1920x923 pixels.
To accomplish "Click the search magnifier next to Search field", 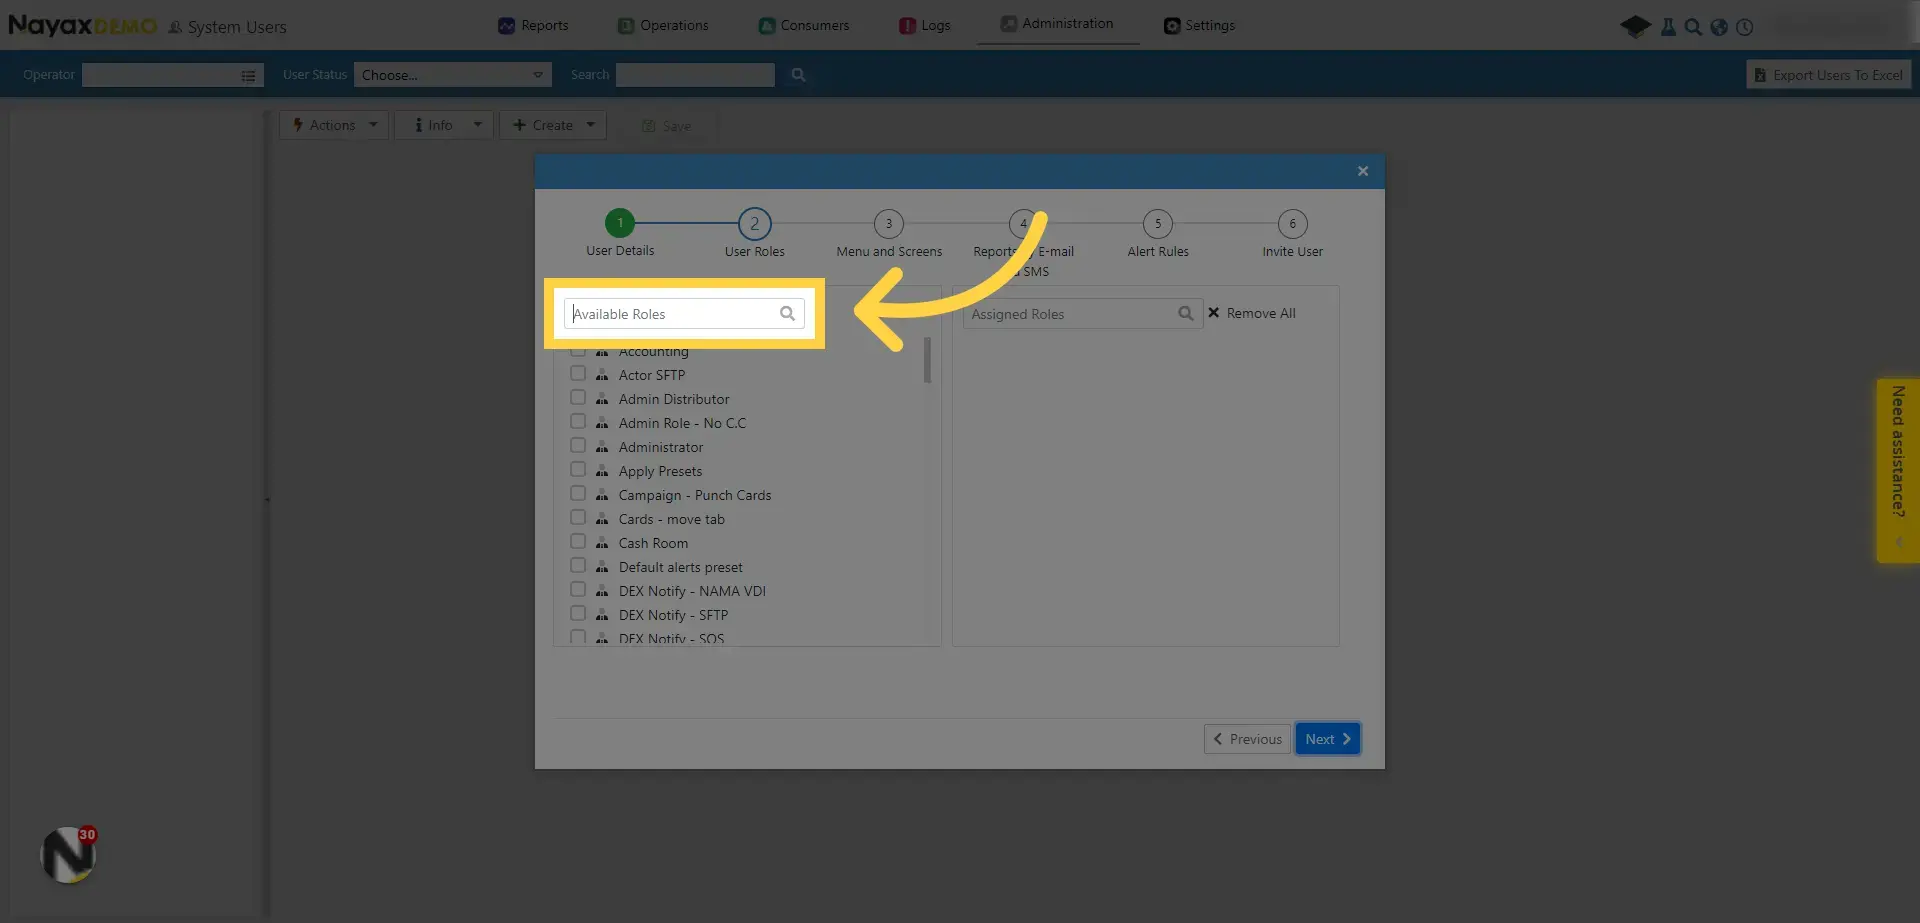I will coord(798,75).
